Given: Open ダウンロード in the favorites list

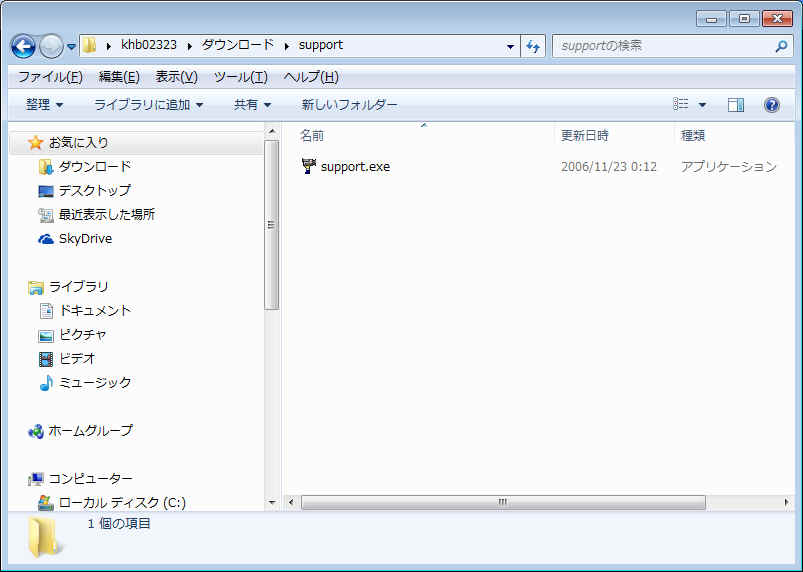Looking at the screenshot, I should (x=95, y=166).
